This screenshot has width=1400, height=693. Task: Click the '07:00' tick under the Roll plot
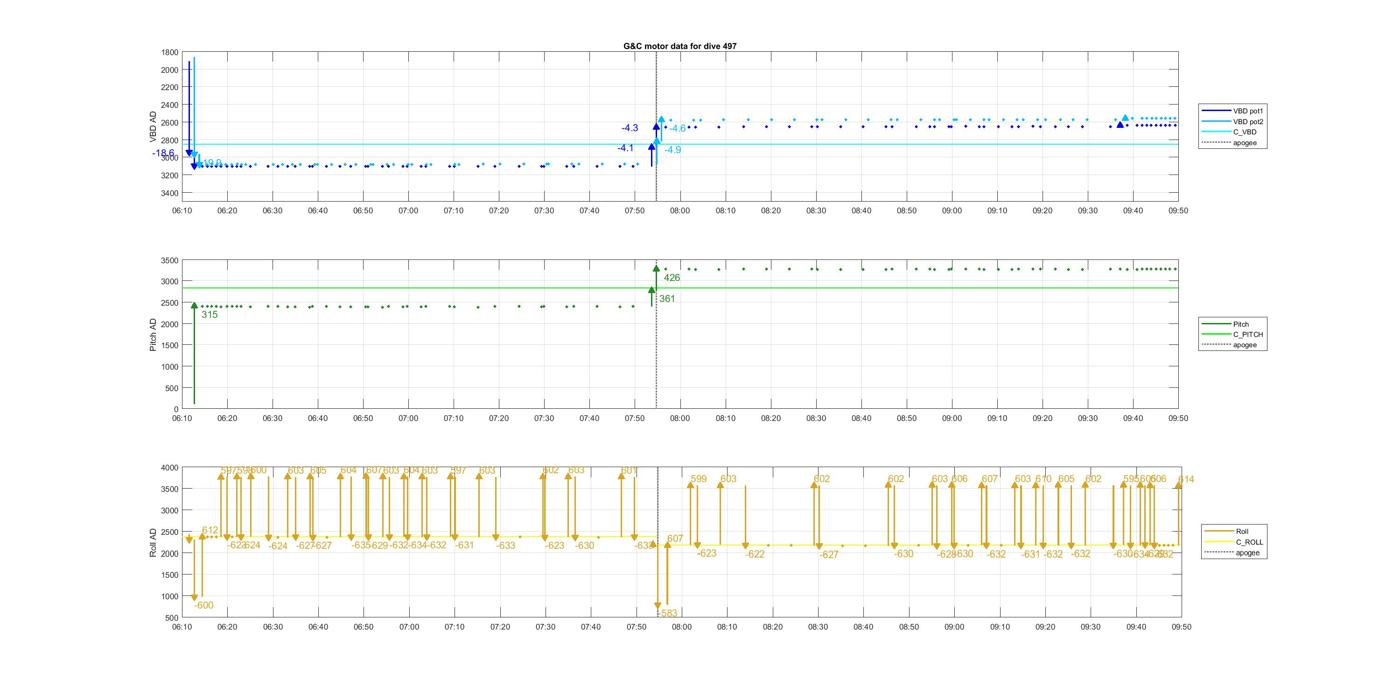(x=409, y=627)
